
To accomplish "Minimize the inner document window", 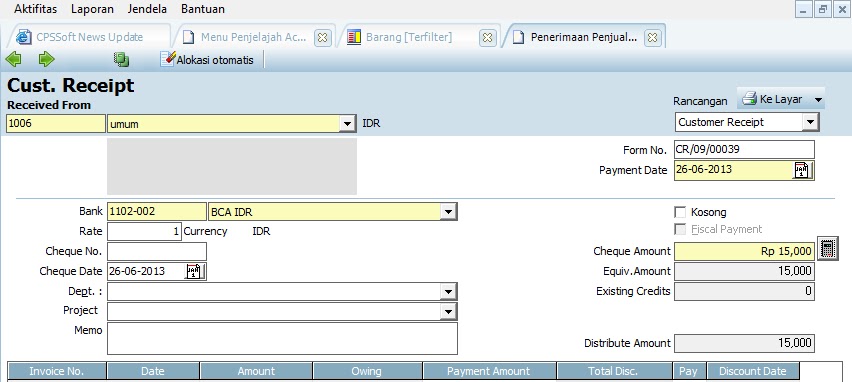I will pos(804,9).
